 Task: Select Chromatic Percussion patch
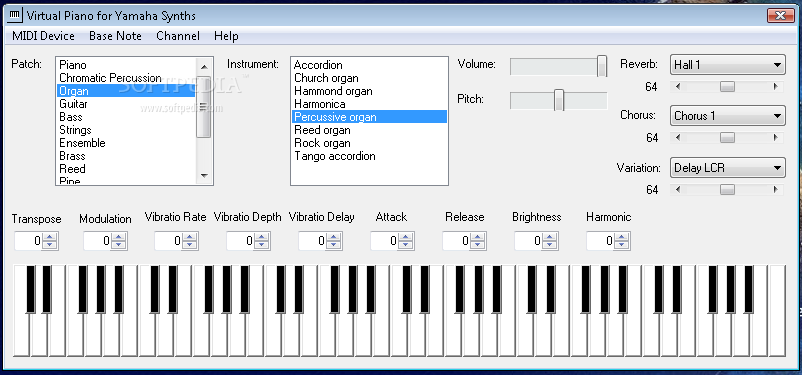126,78
